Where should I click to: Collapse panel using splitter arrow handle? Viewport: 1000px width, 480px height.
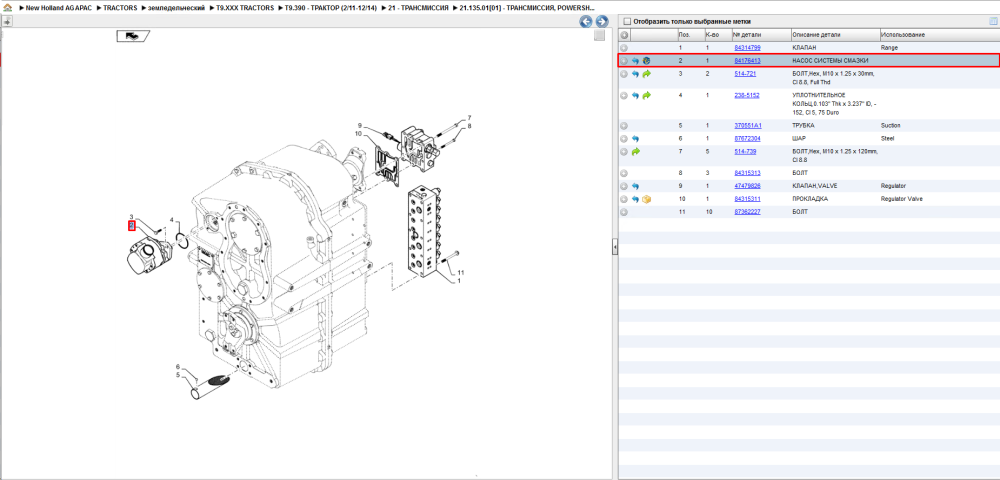click(x=614, y=246)
